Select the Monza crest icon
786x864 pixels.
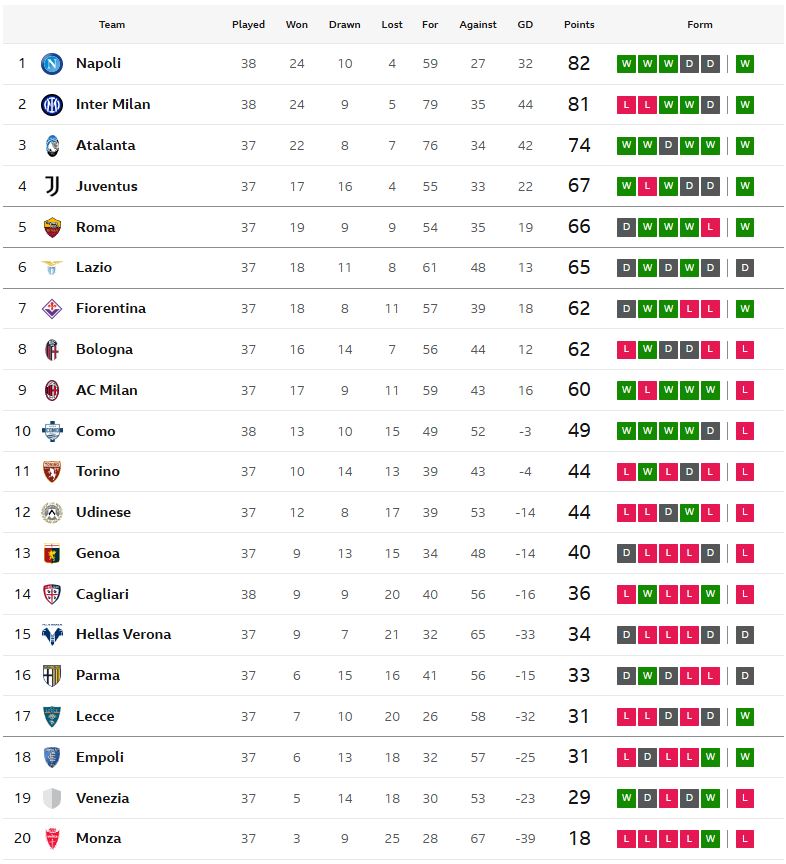coord(52,839)
